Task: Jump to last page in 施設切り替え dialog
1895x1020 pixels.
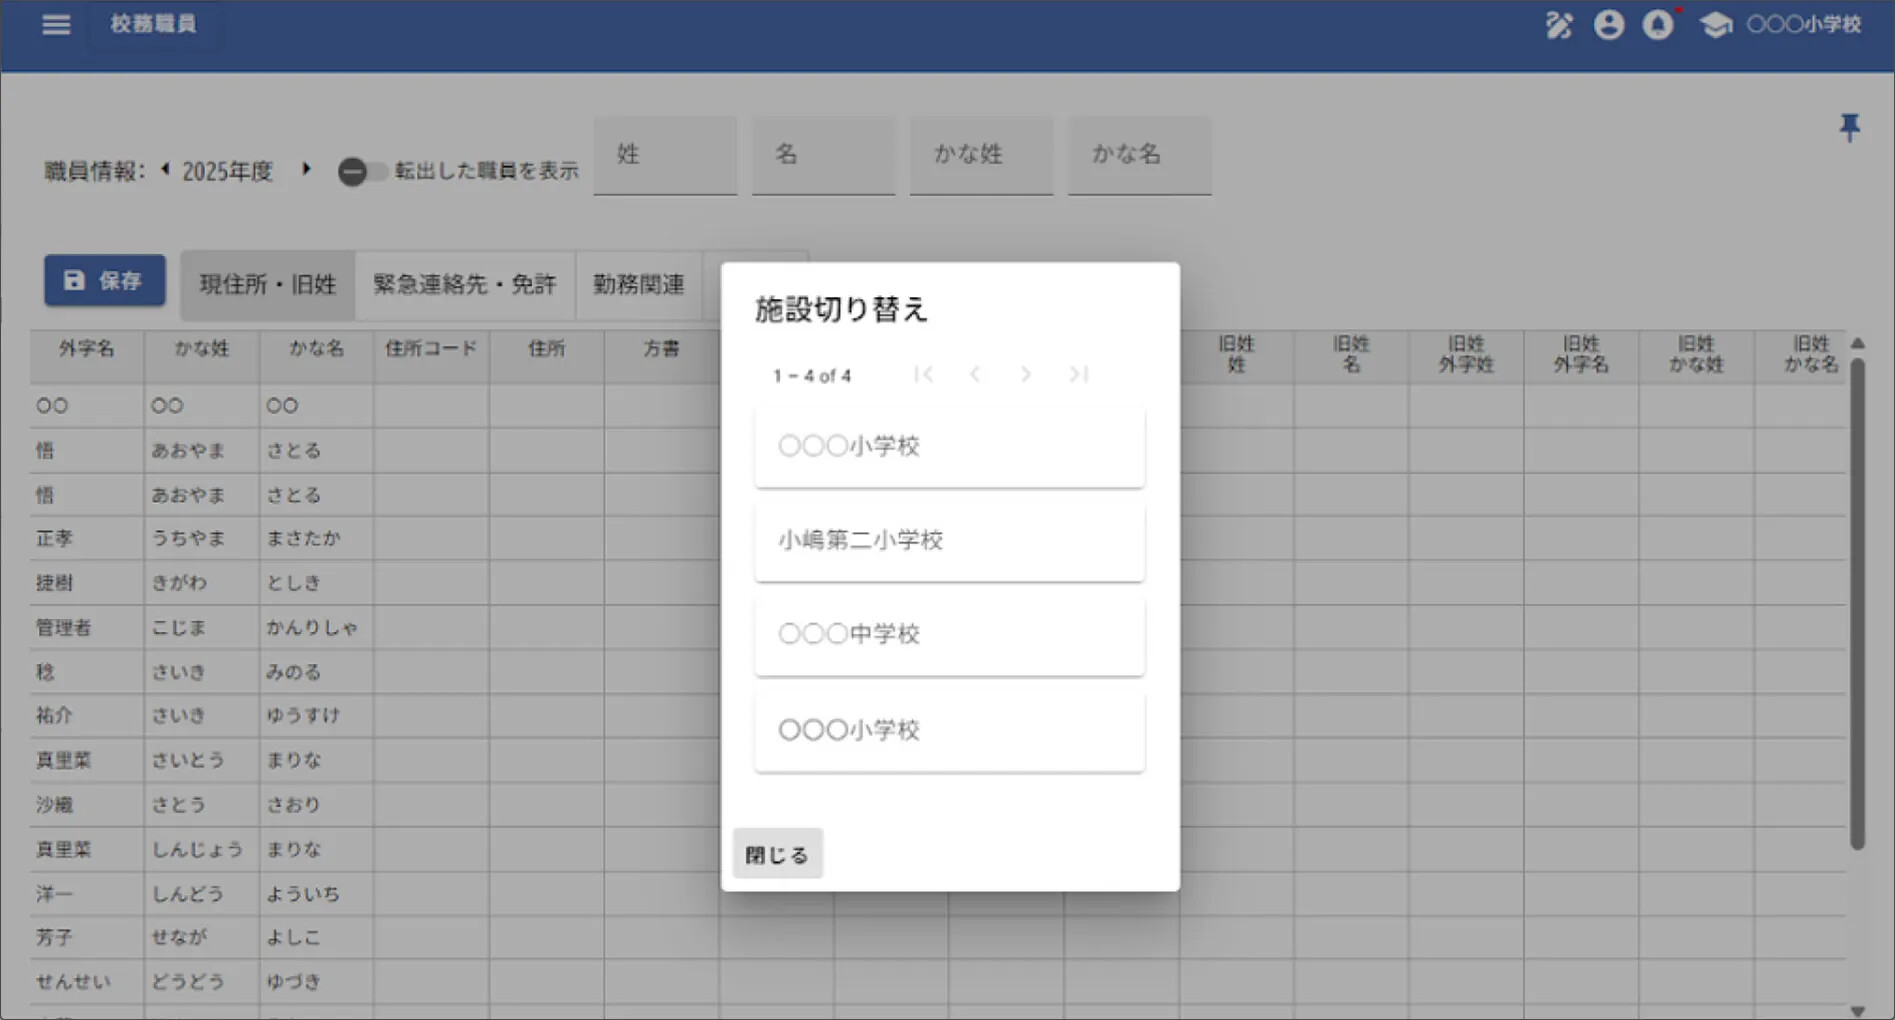Action: coord(1078,374)
